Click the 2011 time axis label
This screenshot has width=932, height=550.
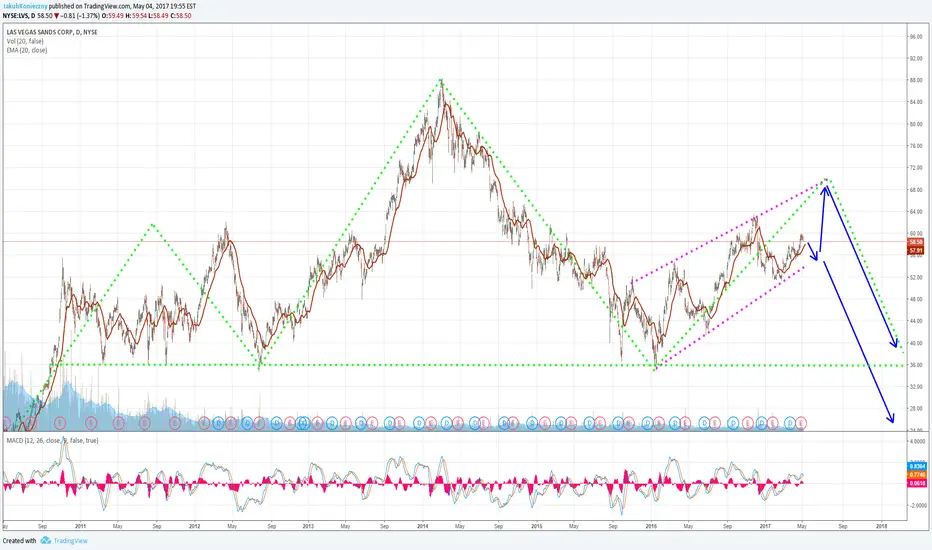tap(80, 526)
